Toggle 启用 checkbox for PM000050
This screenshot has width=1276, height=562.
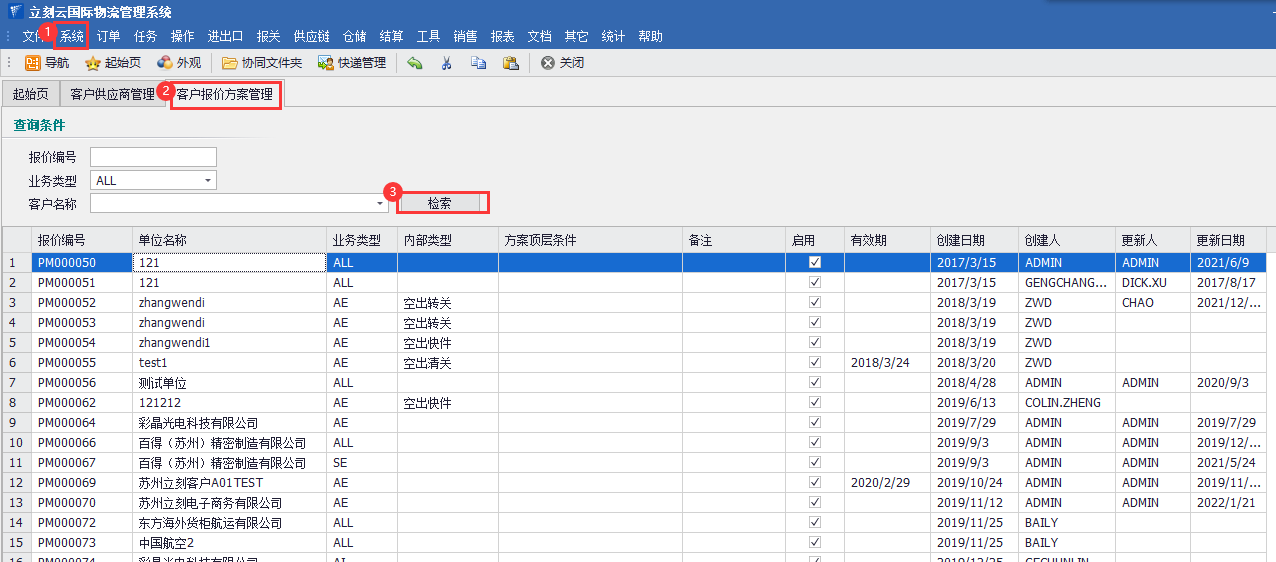tap(815, 262)
